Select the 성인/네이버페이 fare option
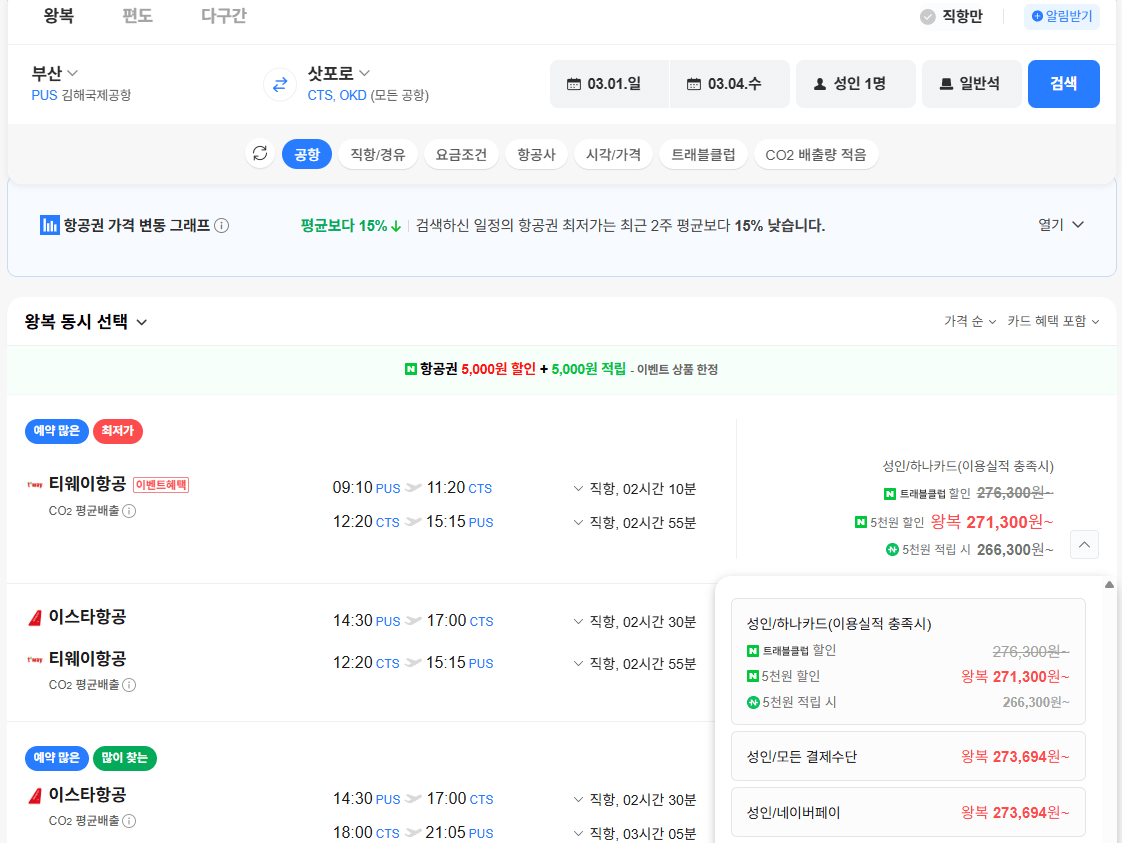Viewport: 1122px width, 843px height. point(908,812)
